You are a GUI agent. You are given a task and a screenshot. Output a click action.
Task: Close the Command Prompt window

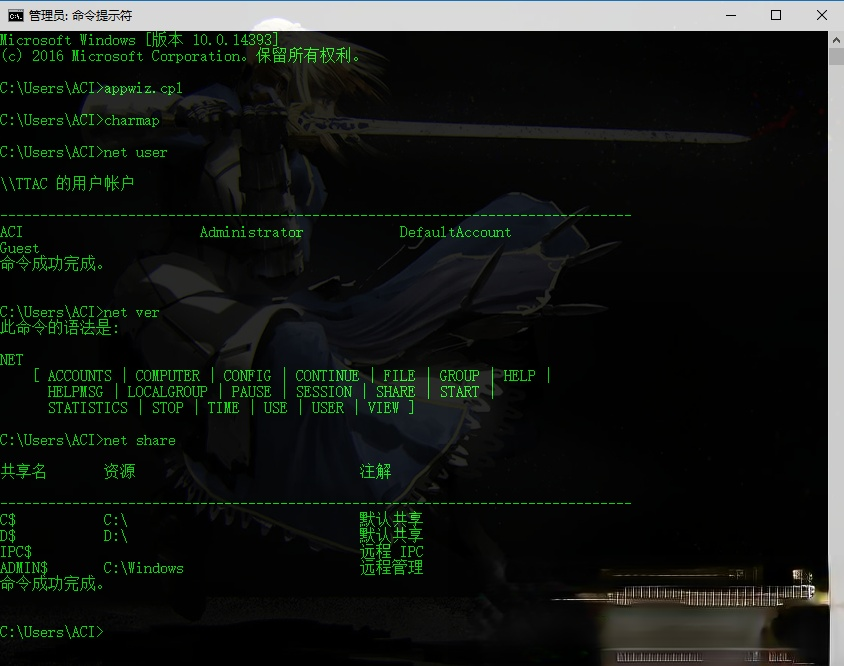(821, 15)
